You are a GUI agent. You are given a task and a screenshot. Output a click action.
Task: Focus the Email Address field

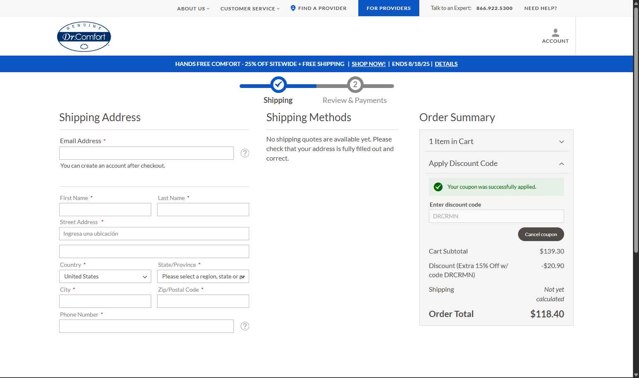tap(146, 153)
